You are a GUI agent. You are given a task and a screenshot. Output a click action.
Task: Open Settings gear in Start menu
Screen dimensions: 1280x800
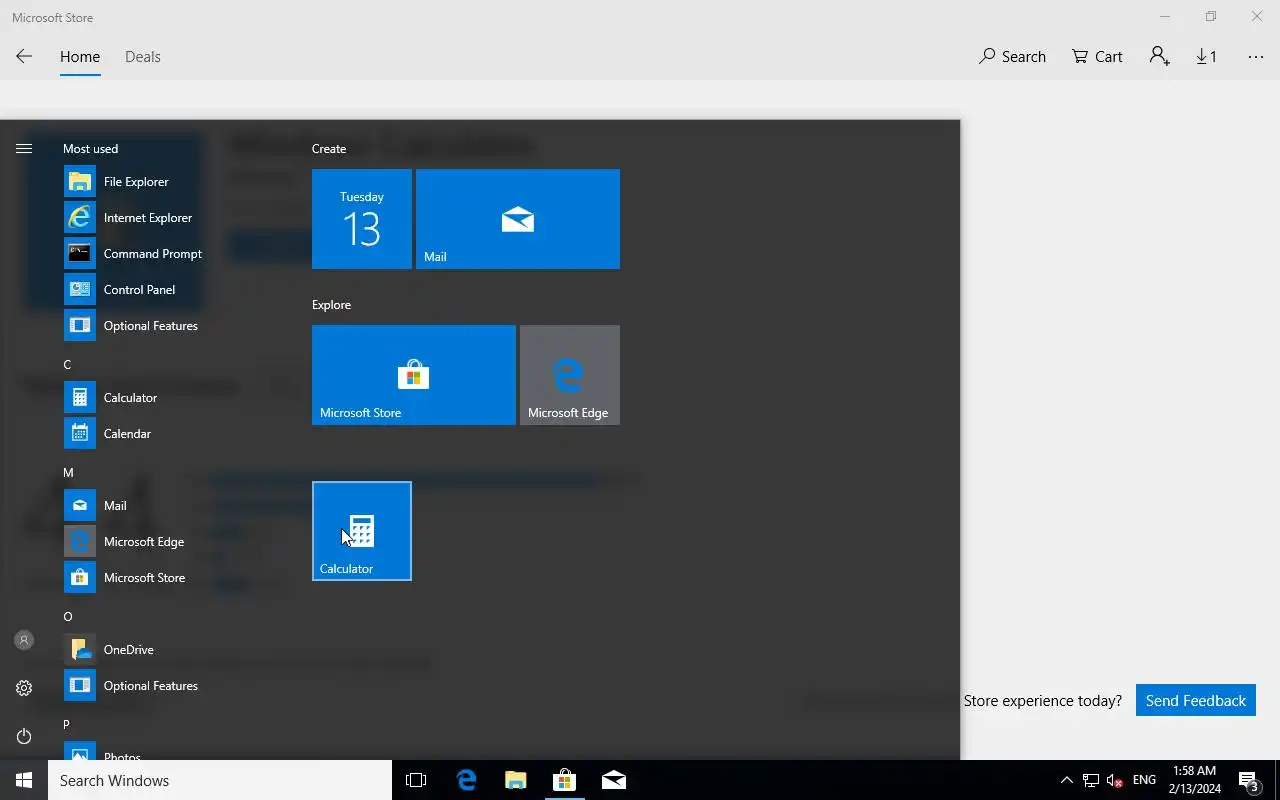coord(24,688)
